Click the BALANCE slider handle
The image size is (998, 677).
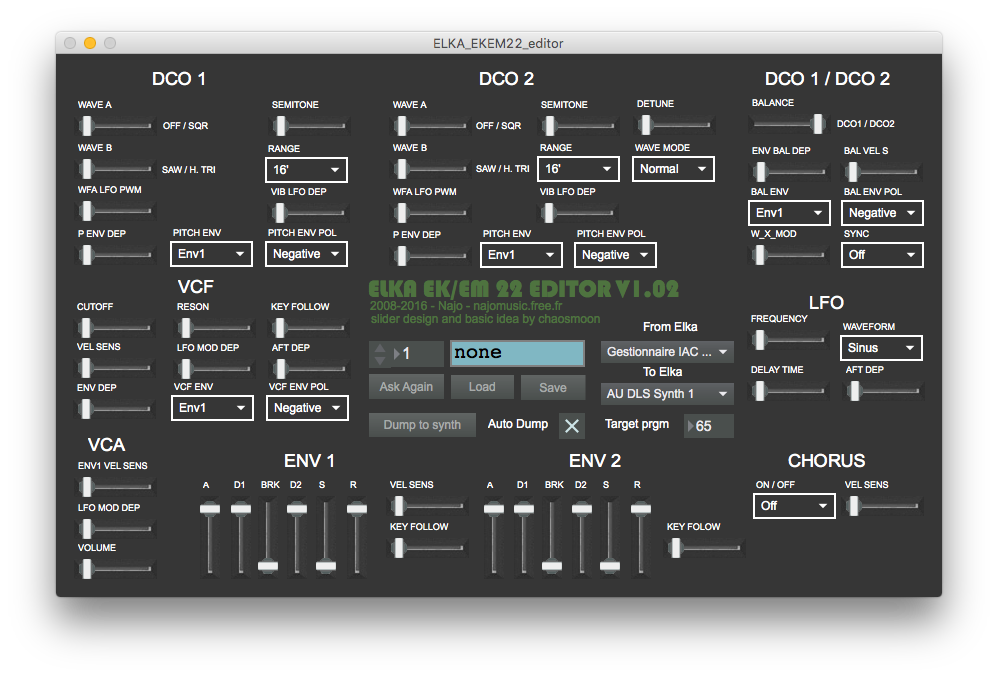[819, 123]
